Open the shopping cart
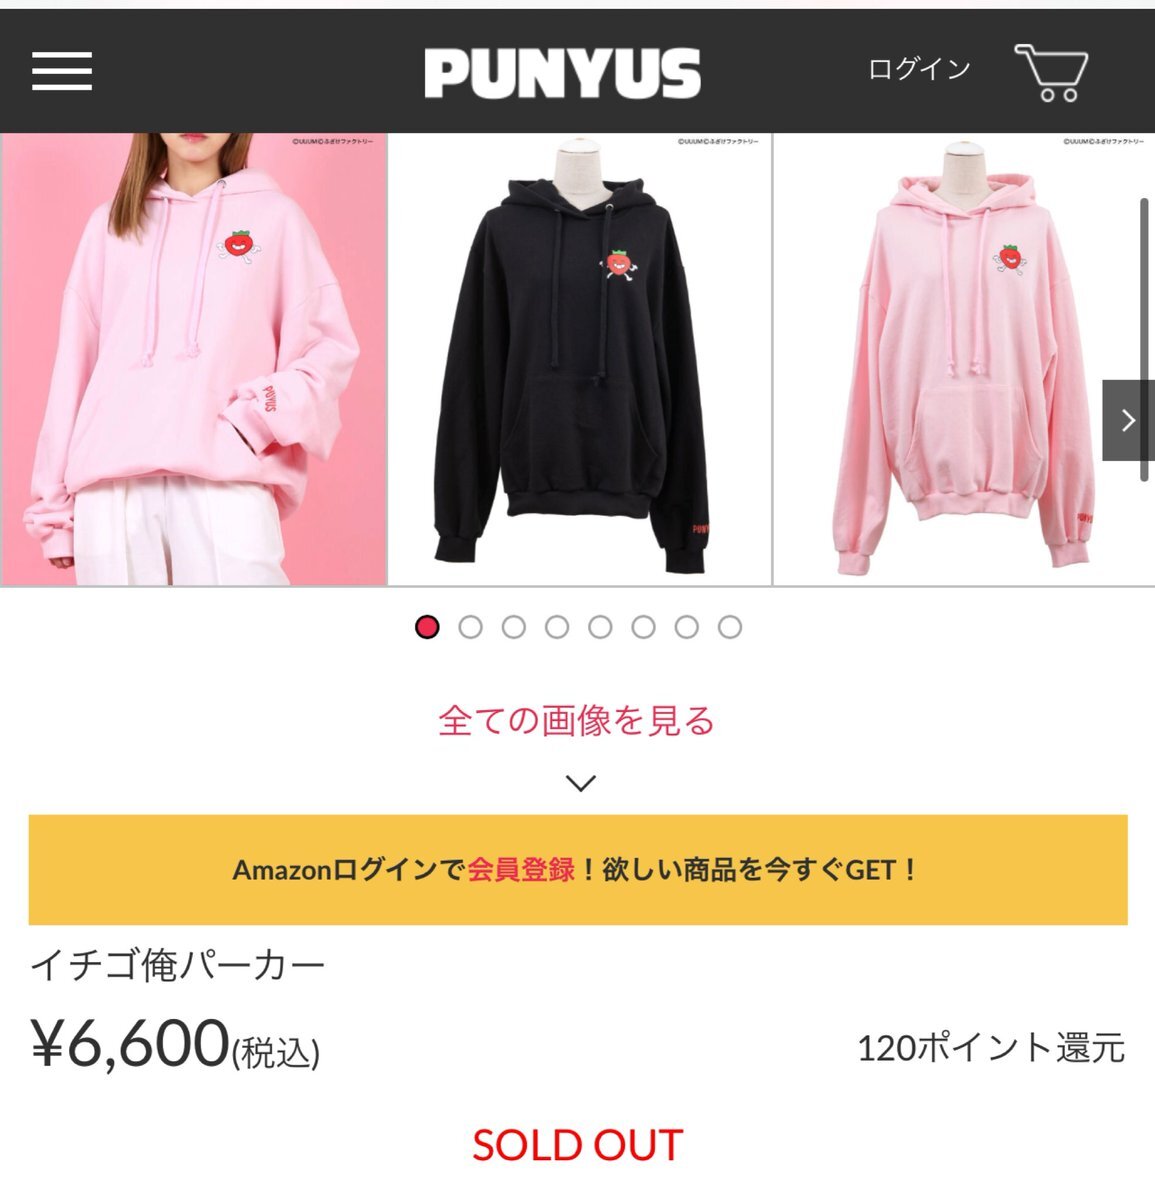1155x1200 pixels. click(1051, 72)
